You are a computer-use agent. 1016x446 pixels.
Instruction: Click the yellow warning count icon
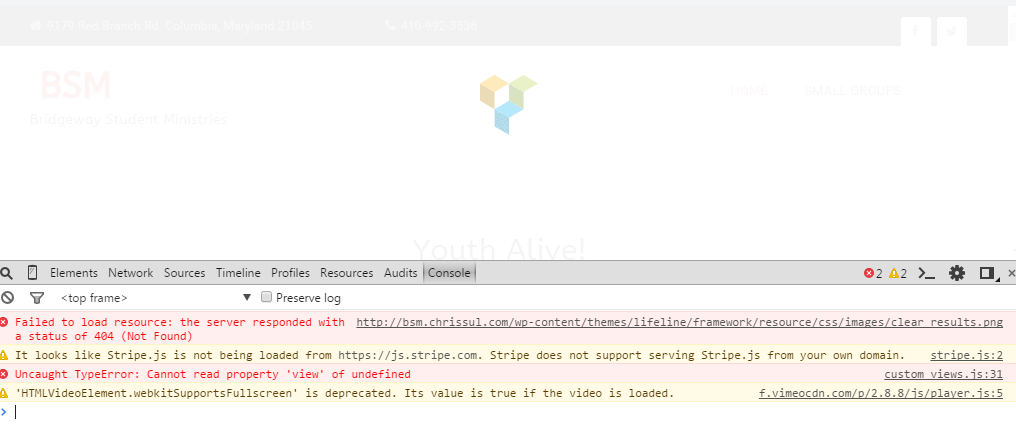click(894, 273)
